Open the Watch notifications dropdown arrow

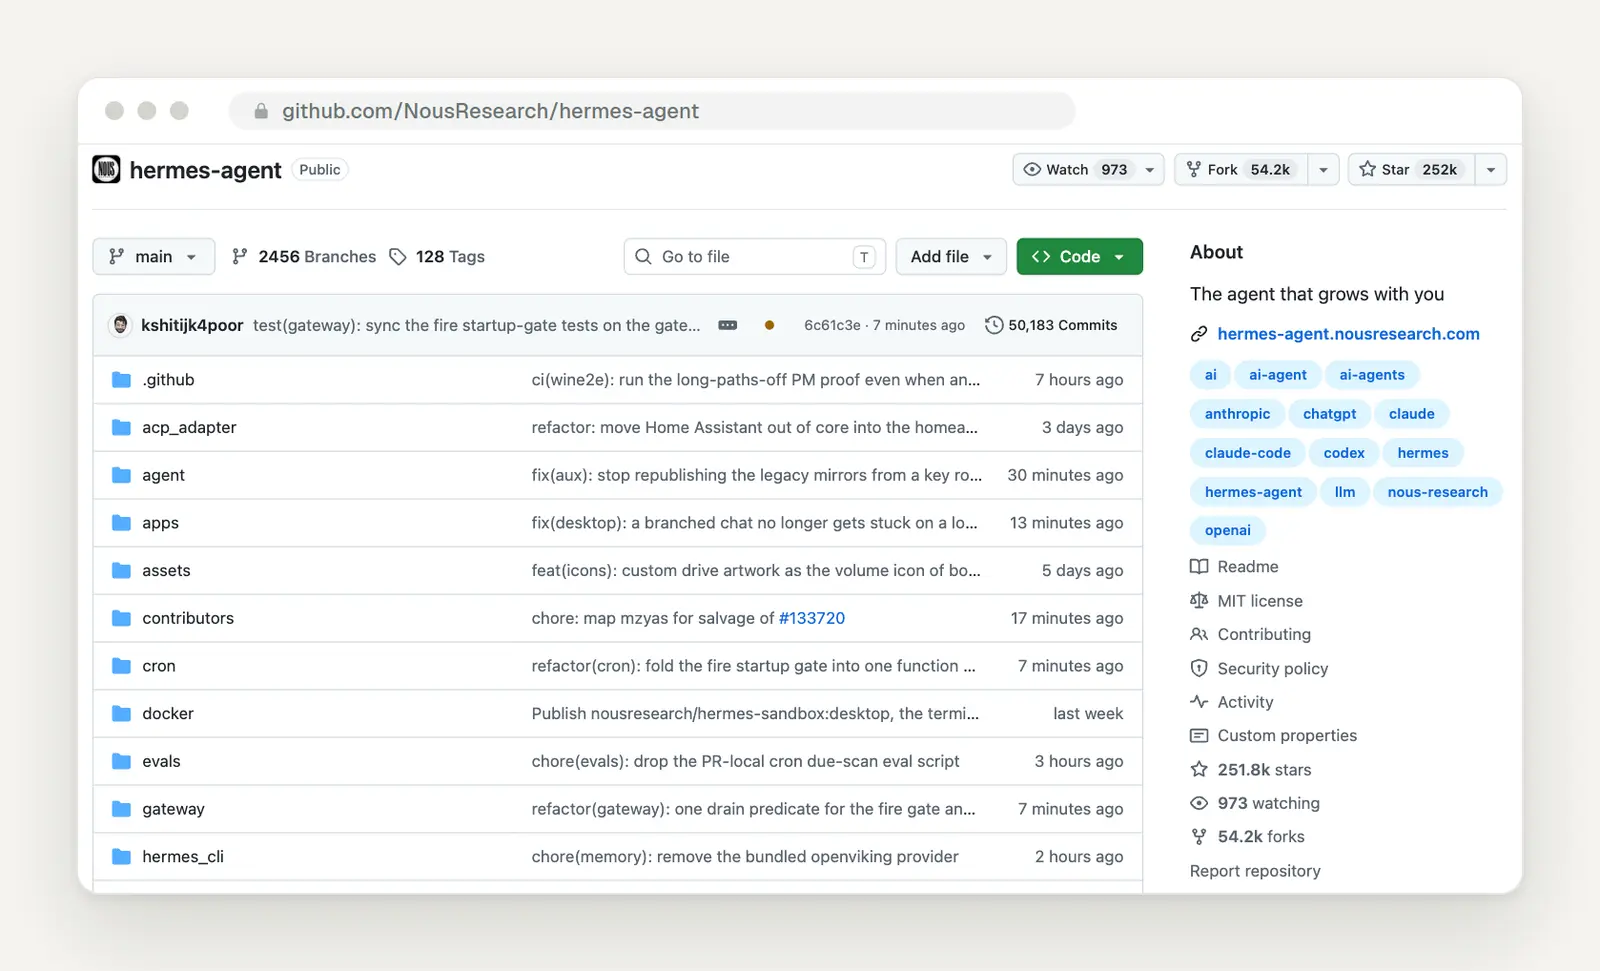coord(1150,170)
